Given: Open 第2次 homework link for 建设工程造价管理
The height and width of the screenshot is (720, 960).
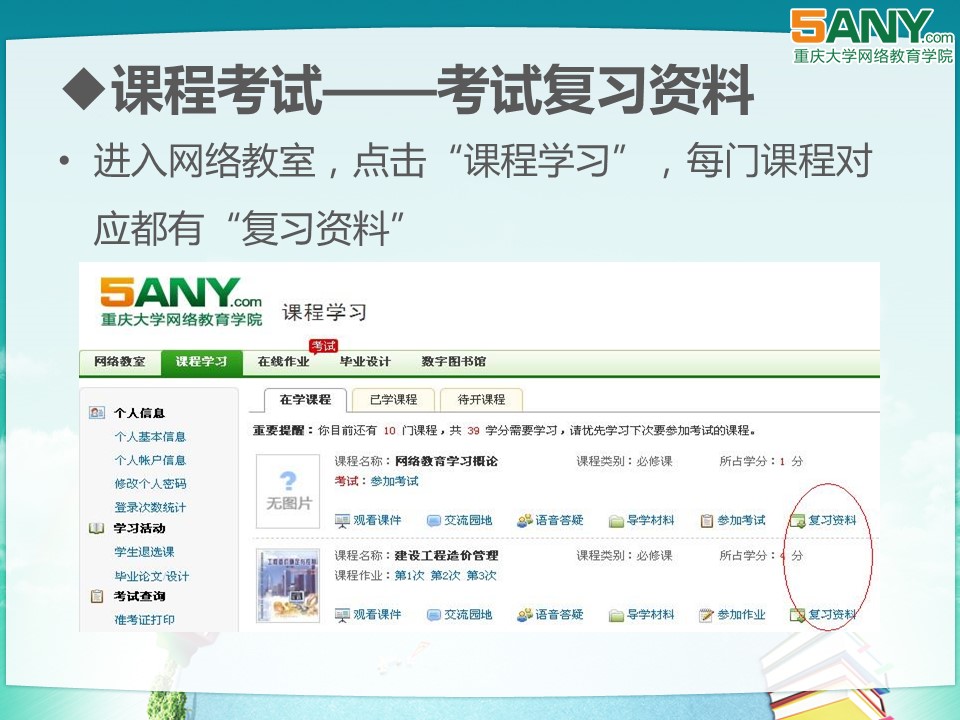Looking at the screenshot, I should point(445,576).
